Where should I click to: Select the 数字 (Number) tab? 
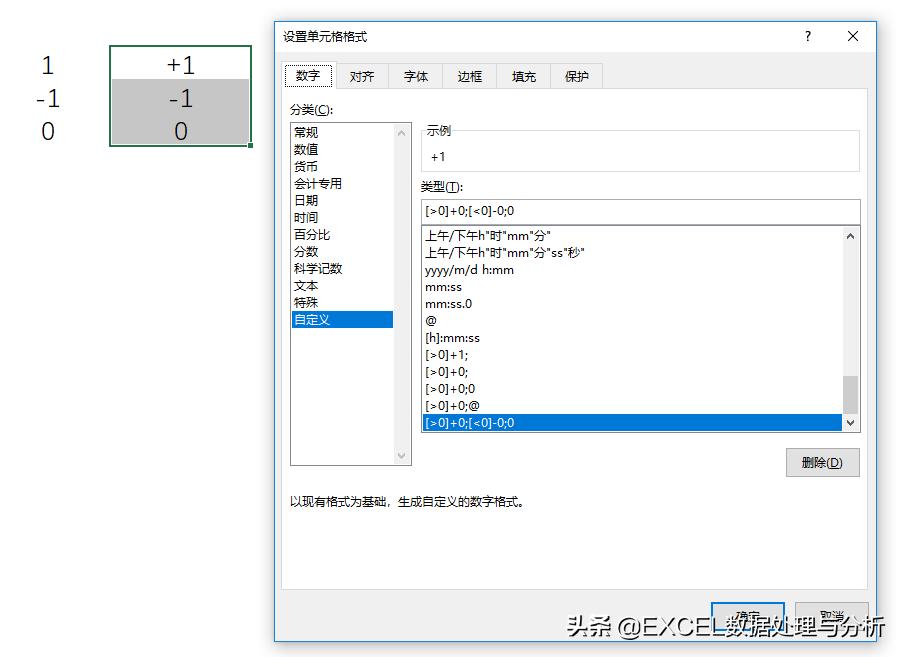pos(308,75)
